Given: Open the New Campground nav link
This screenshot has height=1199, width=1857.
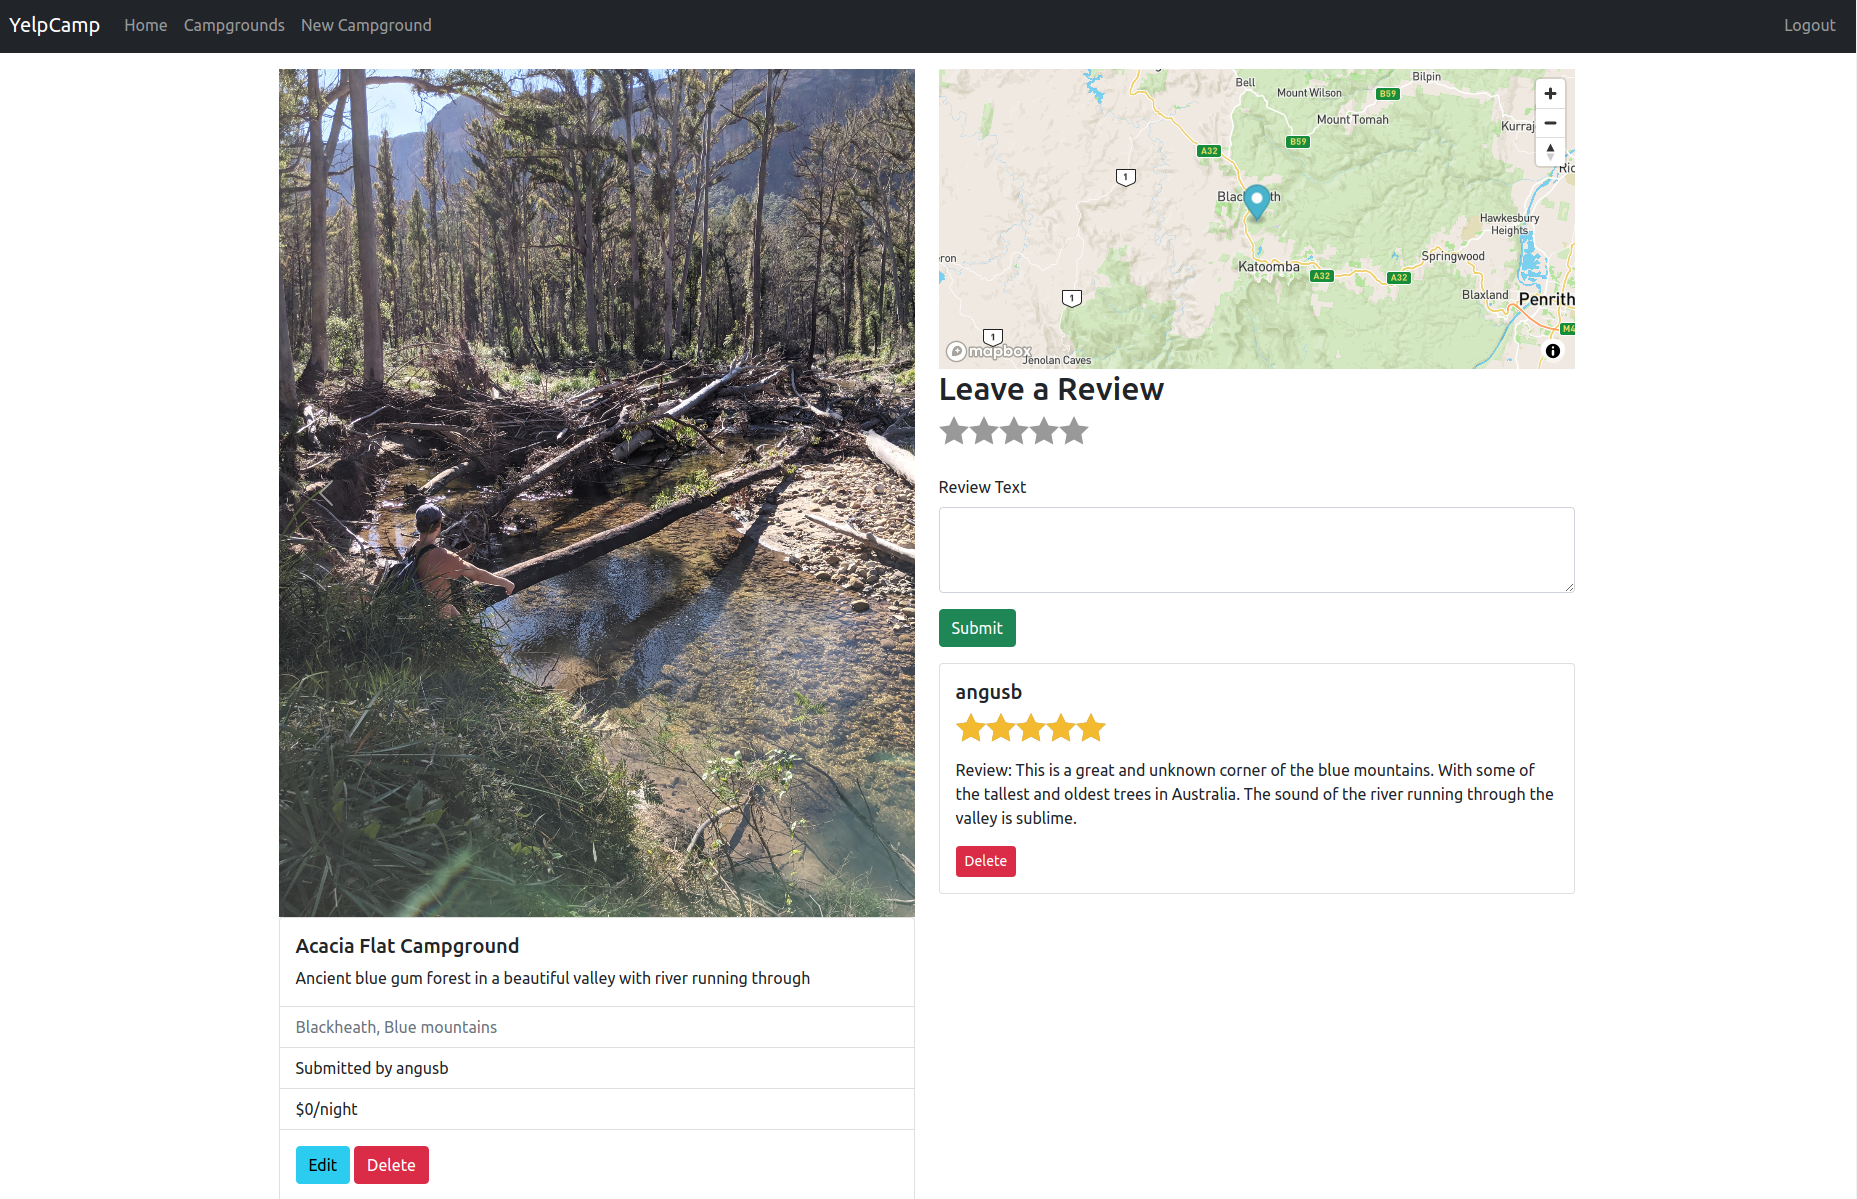Looking at the screenshot, I should 366,25.
